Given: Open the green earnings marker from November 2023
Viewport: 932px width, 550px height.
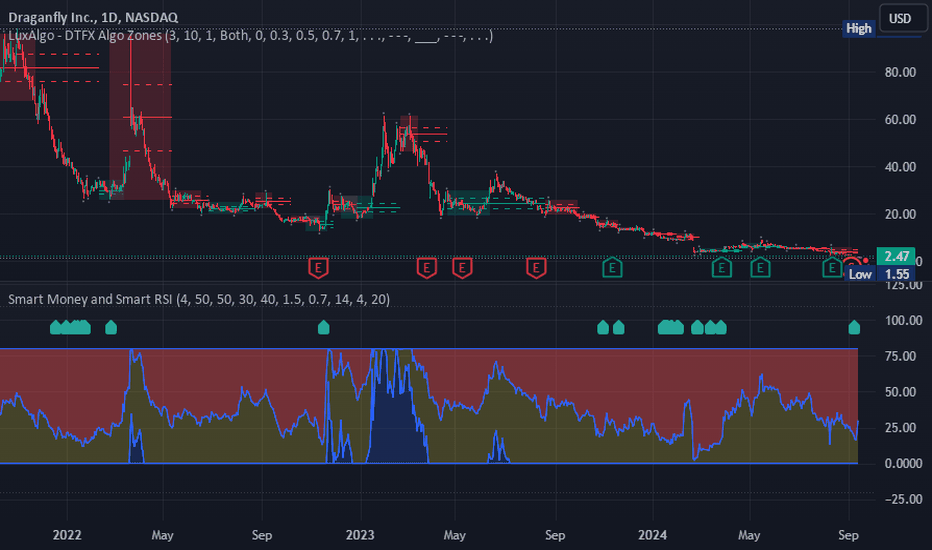Looking at the screenshot, I should (x=612, y=268).
